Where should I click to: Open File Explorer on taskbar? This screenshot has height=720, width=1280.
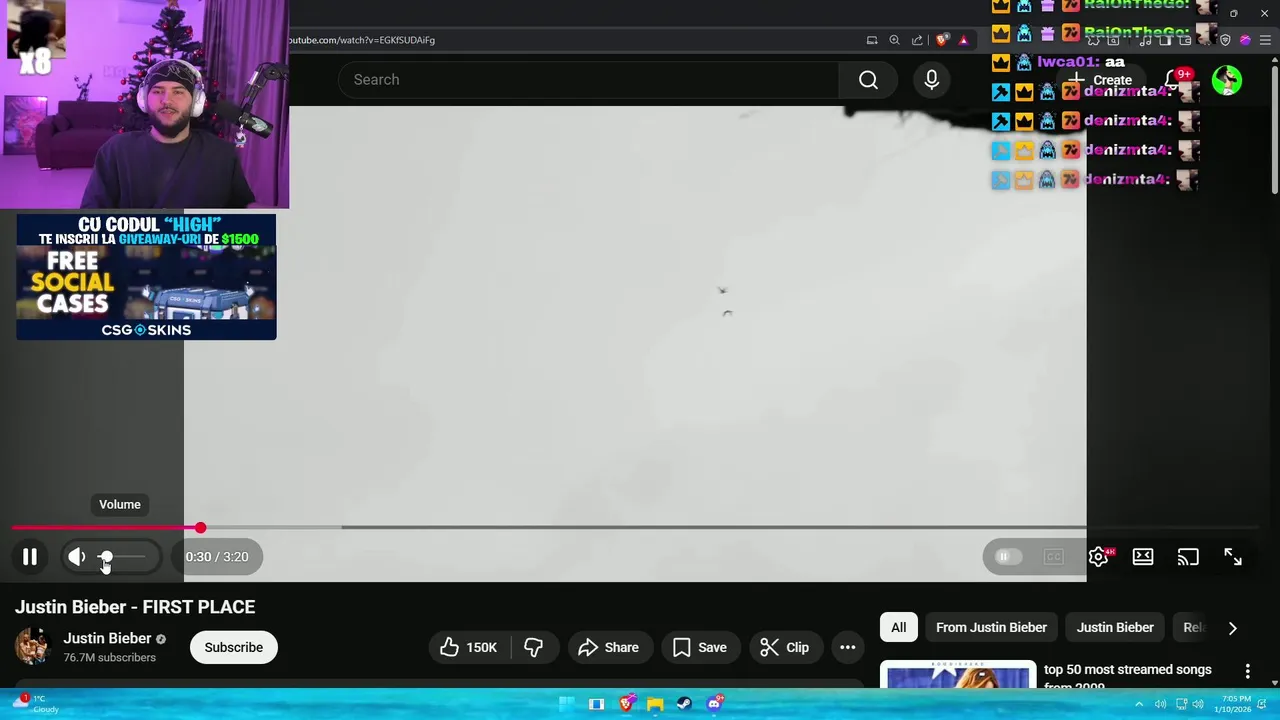tap(655, 704)
